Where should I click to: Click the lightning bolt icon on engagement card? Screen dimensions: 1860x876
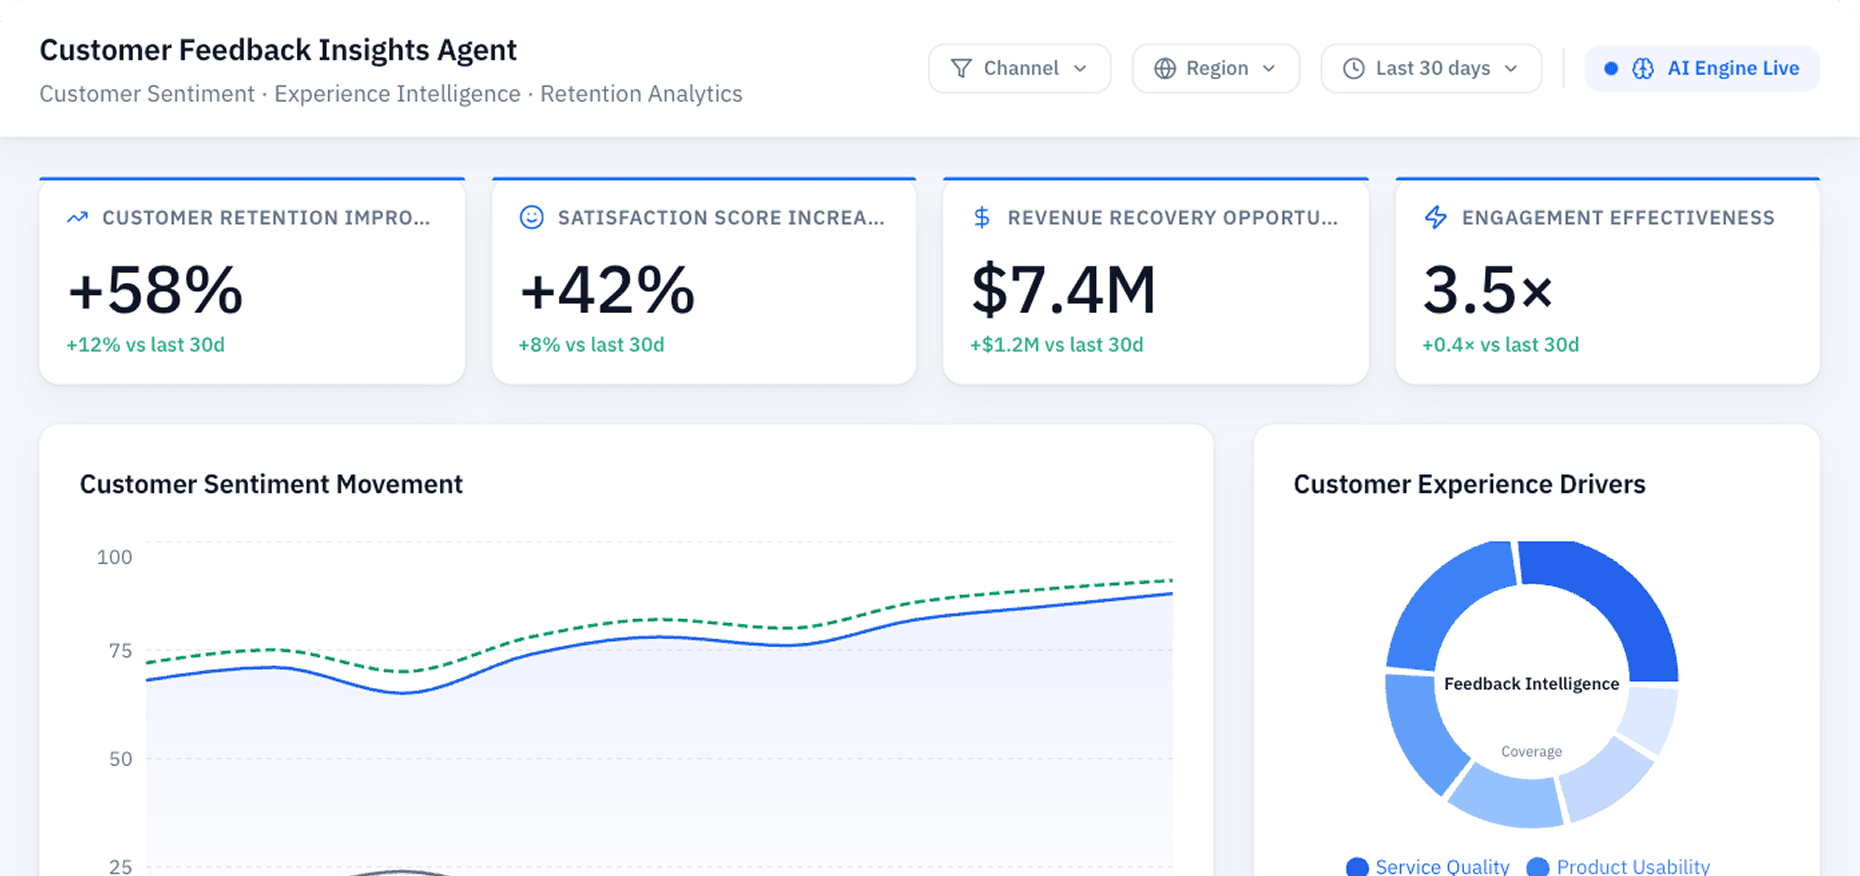tap(1435, 217)
